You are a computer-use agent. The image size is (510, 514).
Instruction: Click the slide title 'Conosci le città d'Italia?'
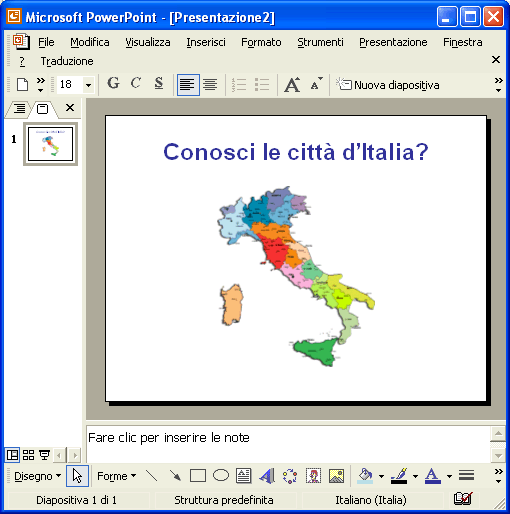click(296, 152)
